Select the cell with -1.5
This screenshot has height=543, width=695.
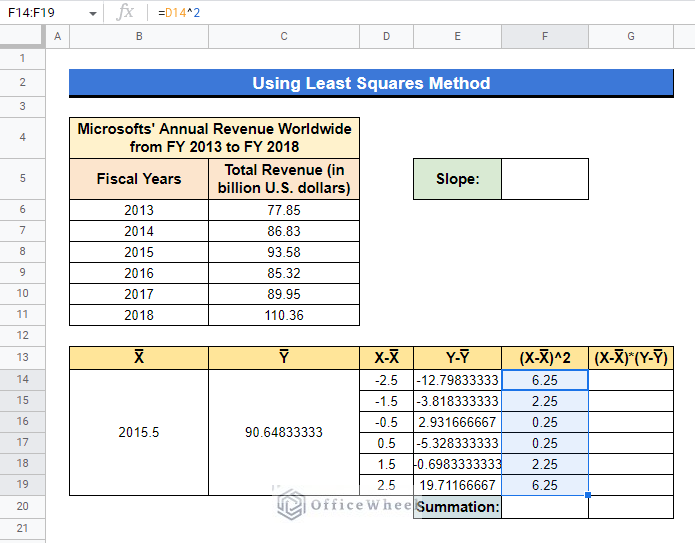[387, 401]
